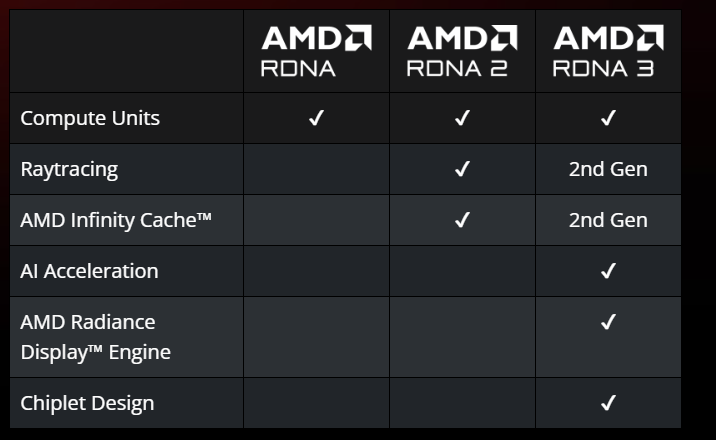
Task: Click AI Acceleration checkmark under RDNA 3
Action: pyautogui.click(x=608, y=271)
